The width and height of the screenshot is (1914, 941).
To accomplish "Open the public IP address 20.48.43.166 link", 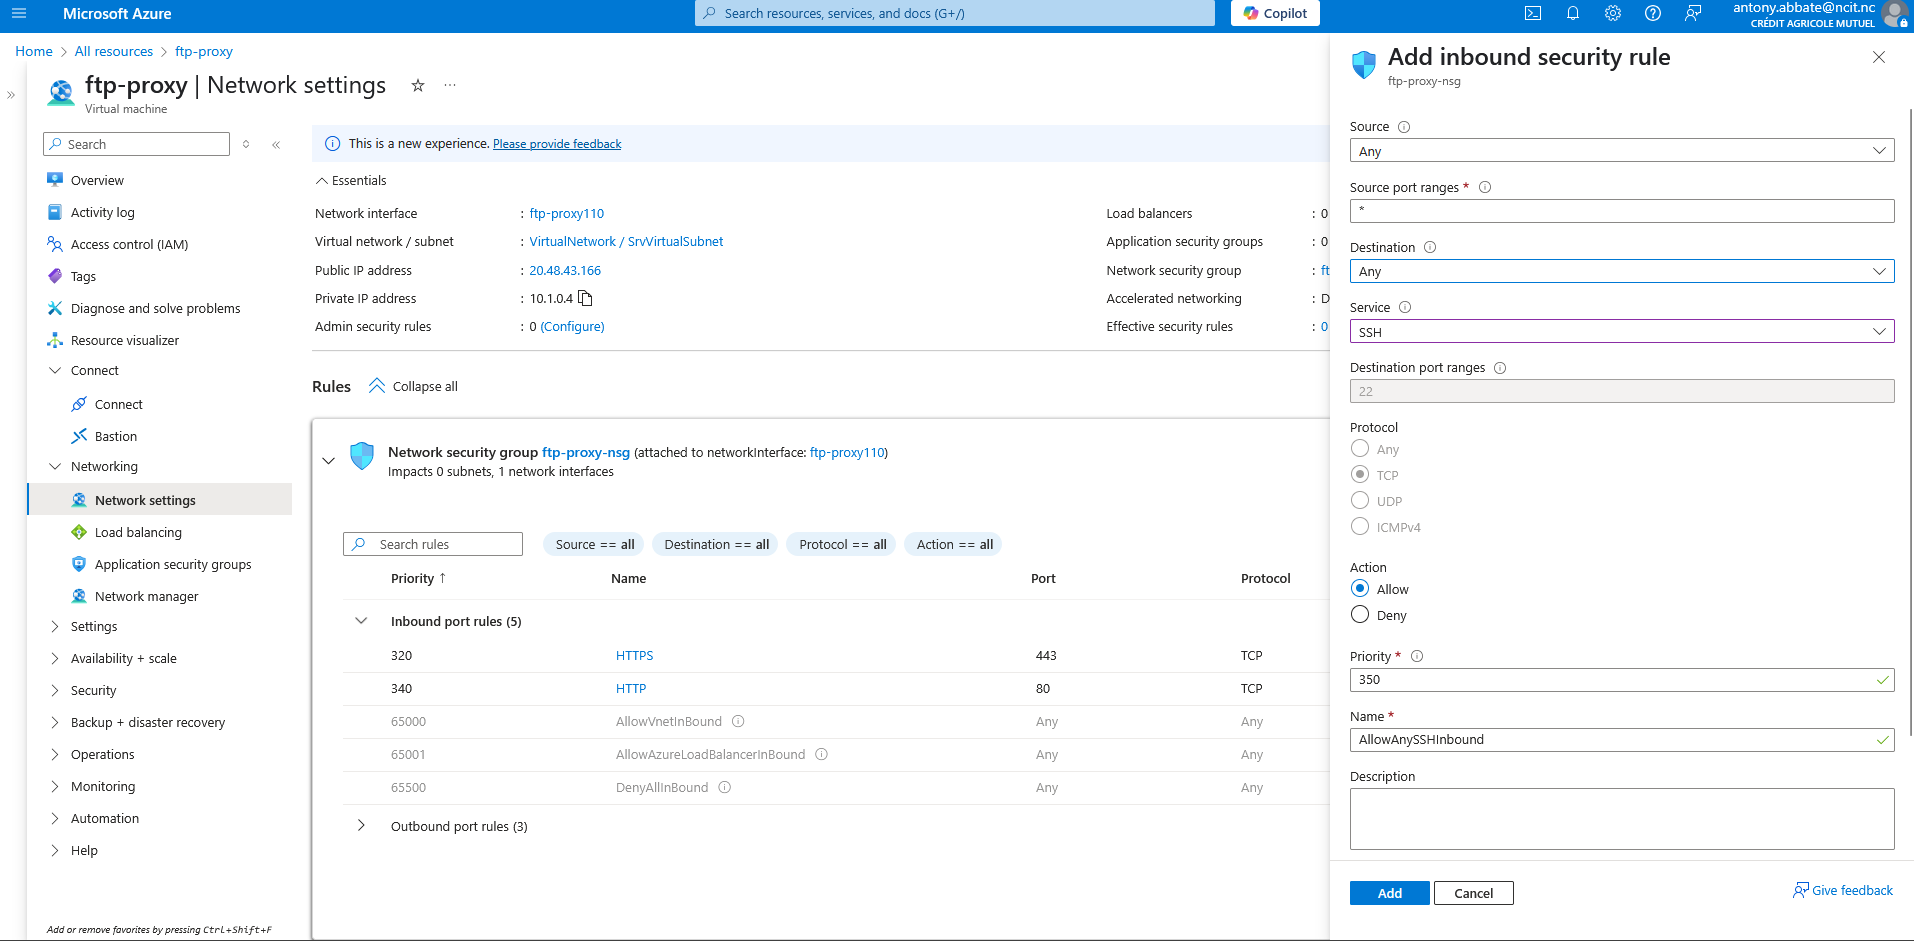I will click(565, 271).
